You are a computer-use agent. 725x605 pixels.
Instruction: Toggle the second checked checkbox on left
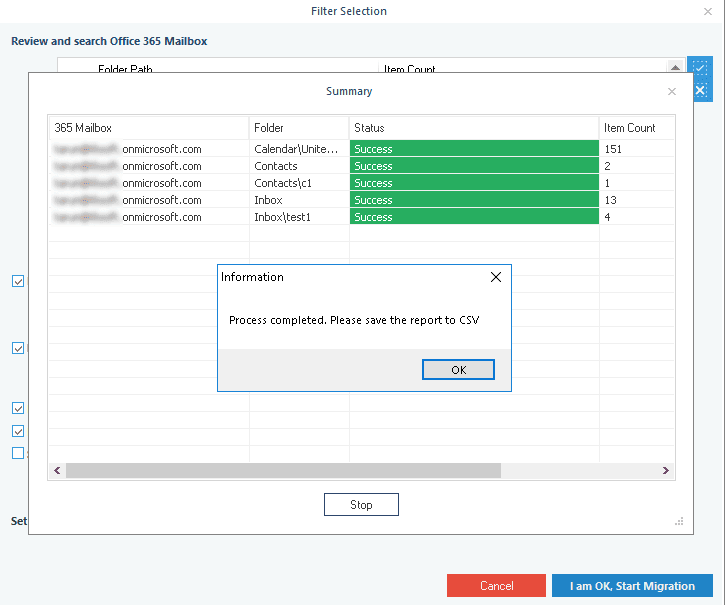(18, 348)
